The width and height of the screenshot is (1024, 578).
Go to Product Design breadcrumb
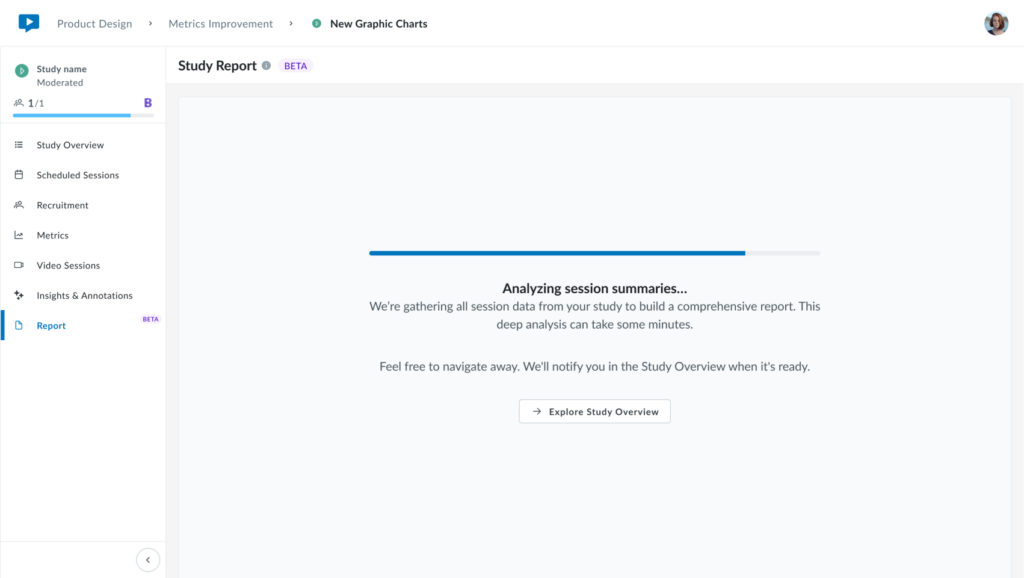tap(94, 24)
